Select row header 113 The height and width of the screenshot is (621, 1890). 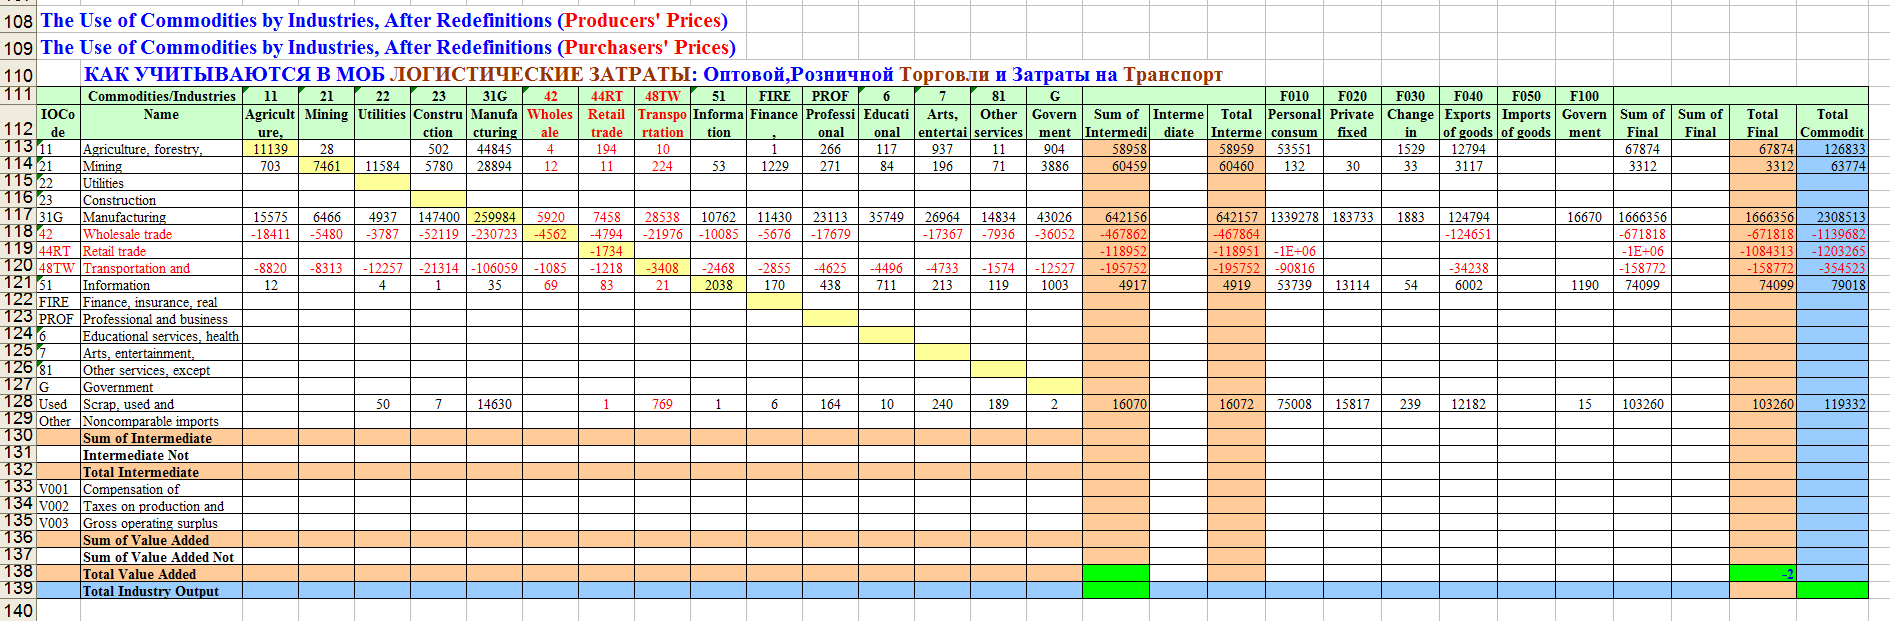click(x=18, y=146)
